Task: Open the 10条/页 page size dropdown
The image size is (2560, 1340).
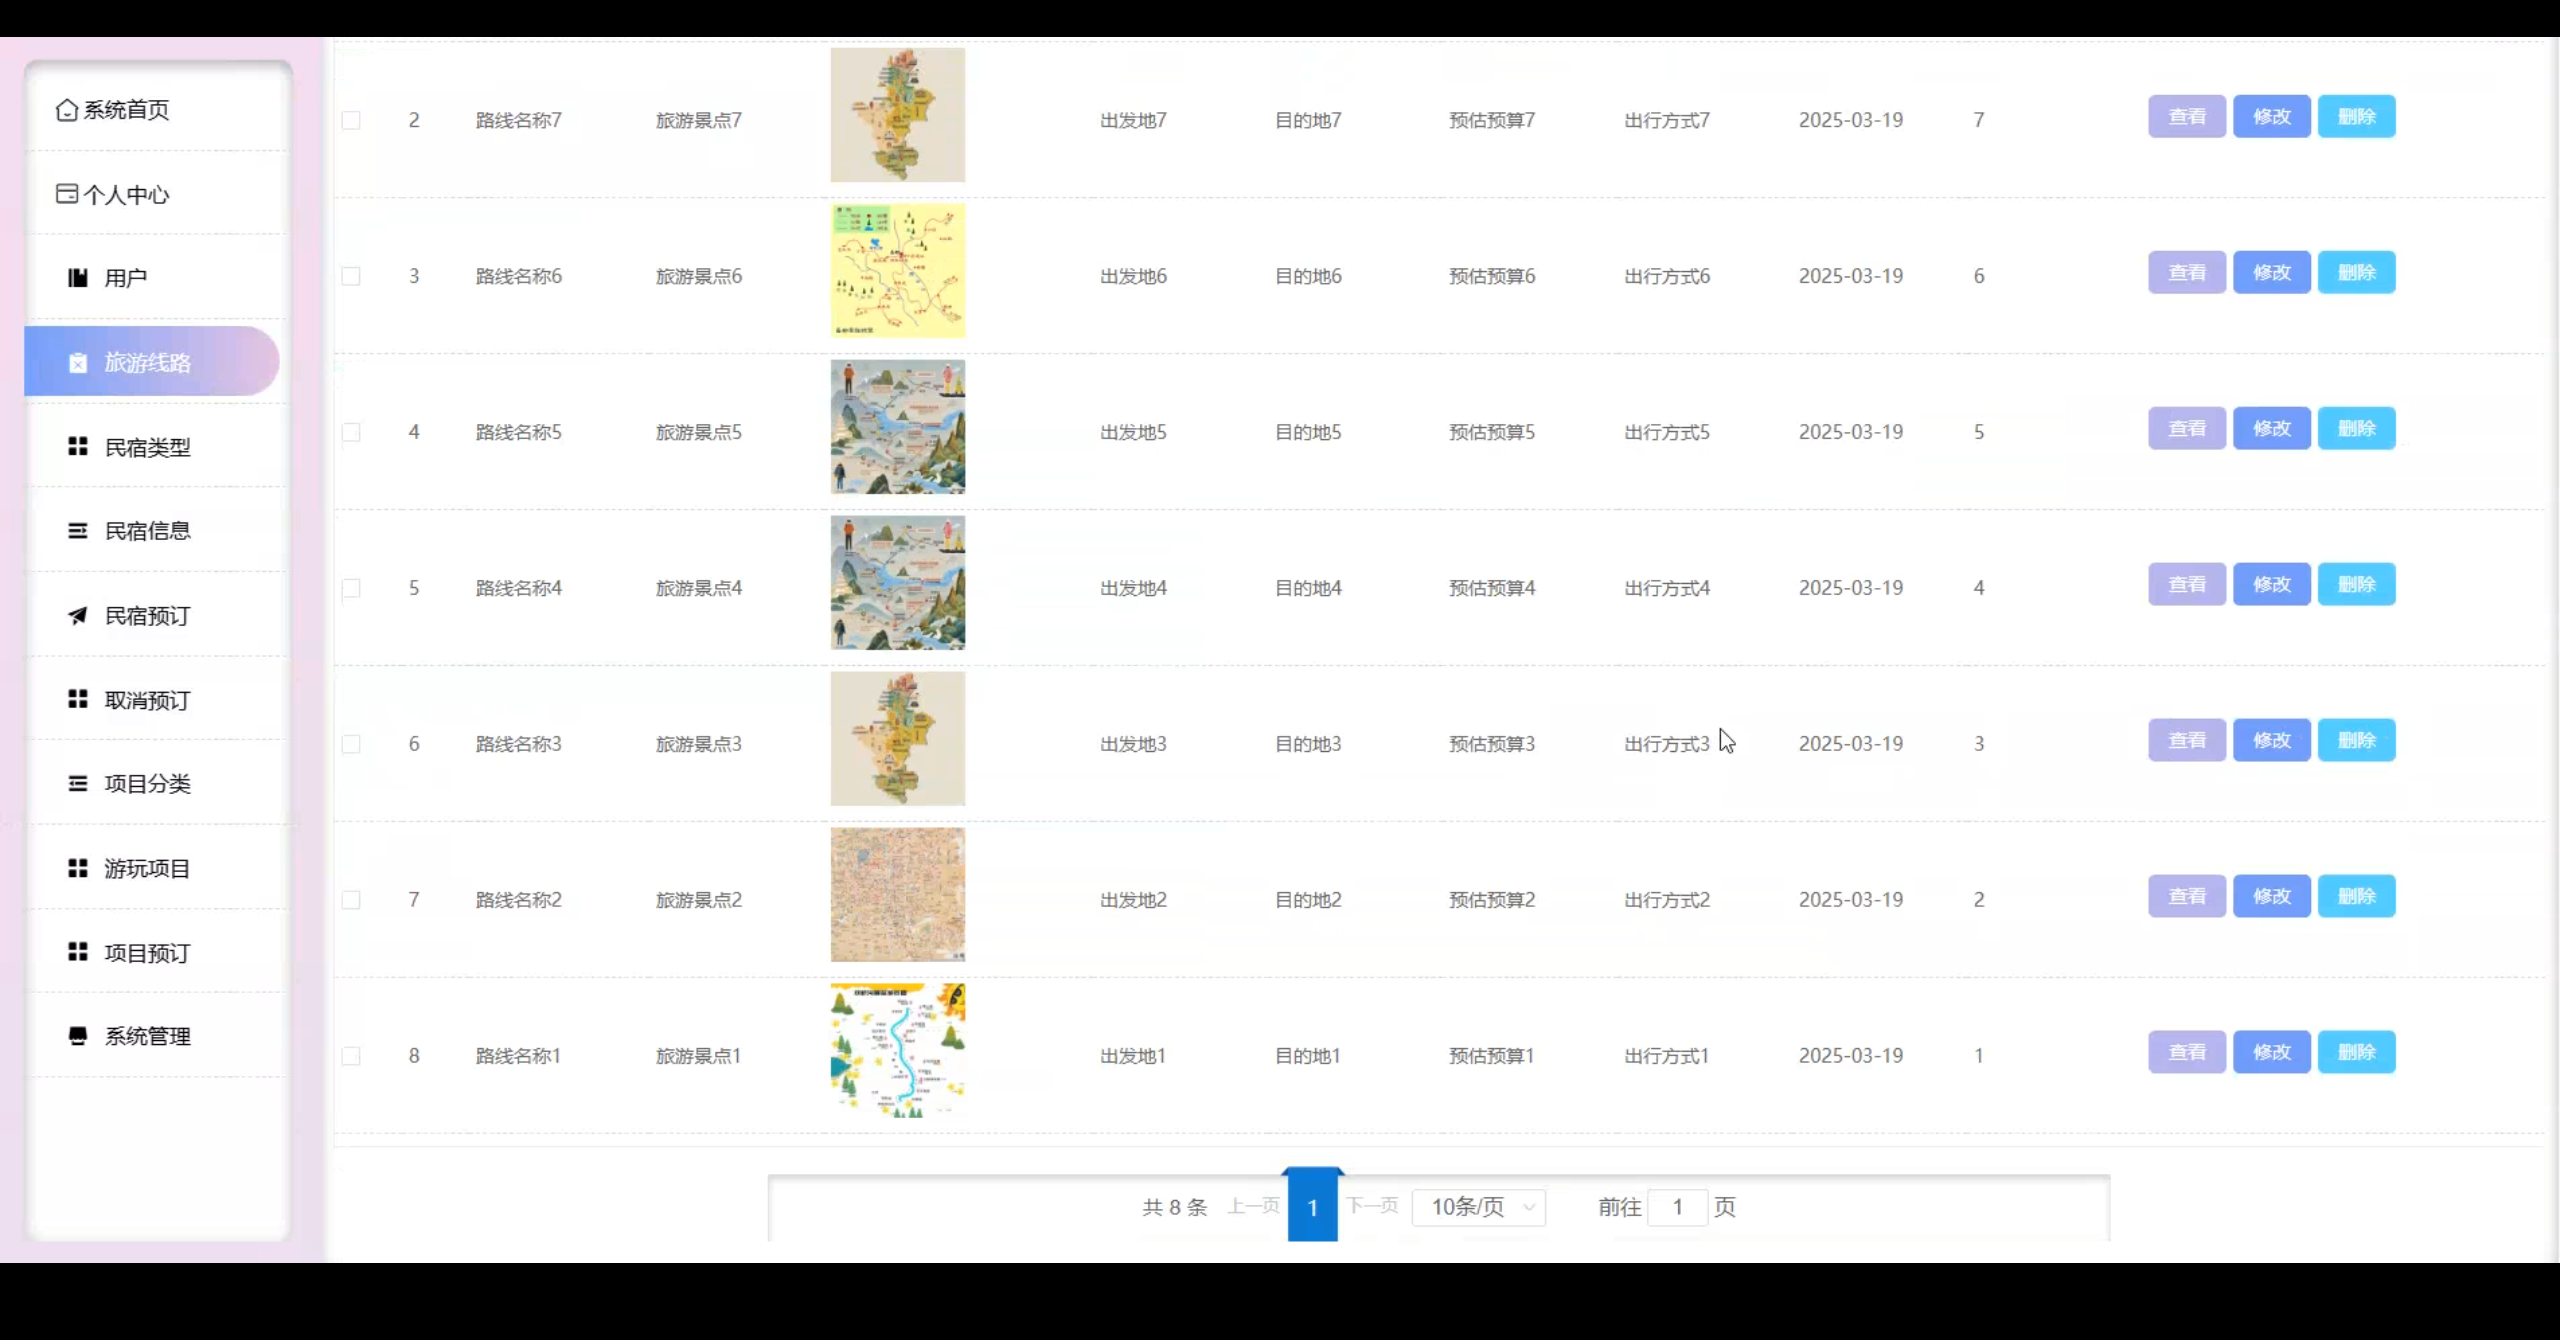Action: tap(1478, 1207)
